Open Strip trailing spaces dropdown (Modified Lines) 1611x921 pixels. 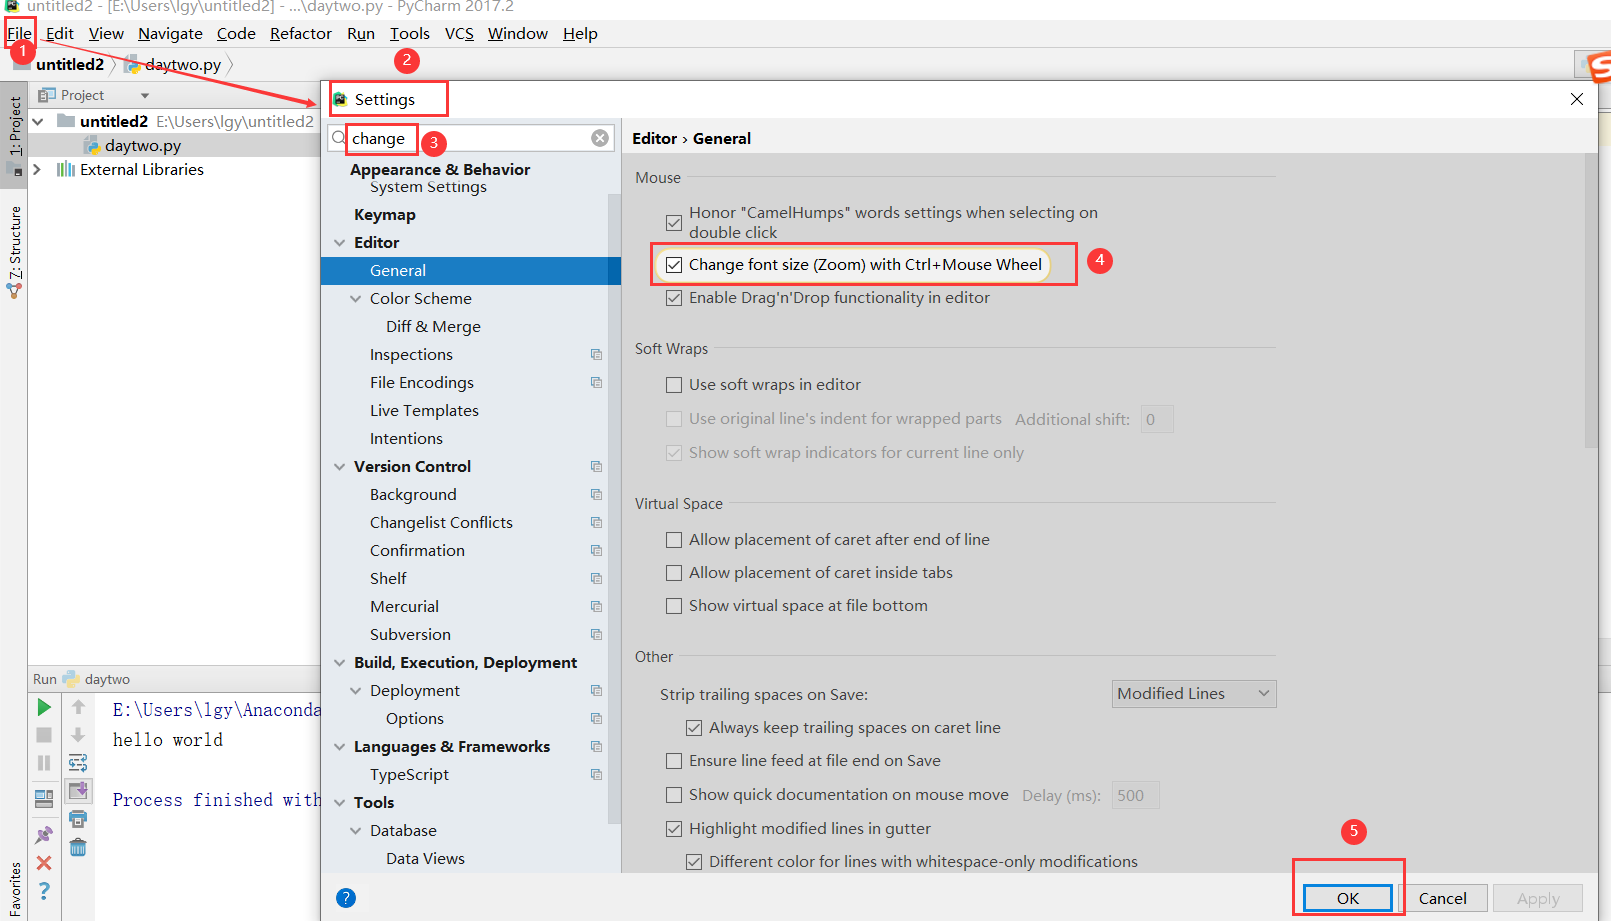coord(1194,694)
